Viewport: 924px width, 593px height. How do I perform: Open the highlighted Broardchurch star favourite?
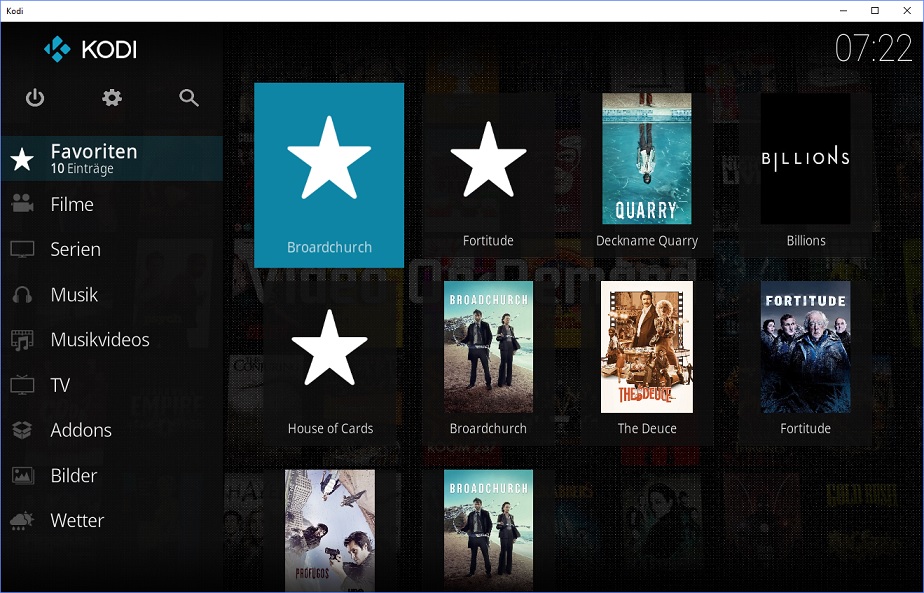[x=329, y=175]
